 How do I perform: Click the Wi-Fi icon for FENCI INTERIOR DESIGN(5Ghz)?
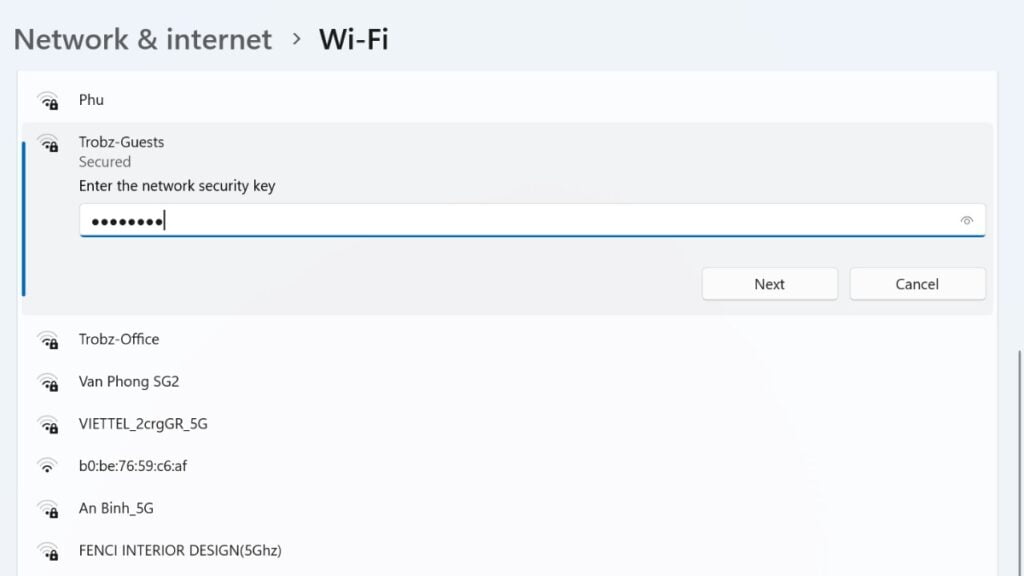point(48,551)
